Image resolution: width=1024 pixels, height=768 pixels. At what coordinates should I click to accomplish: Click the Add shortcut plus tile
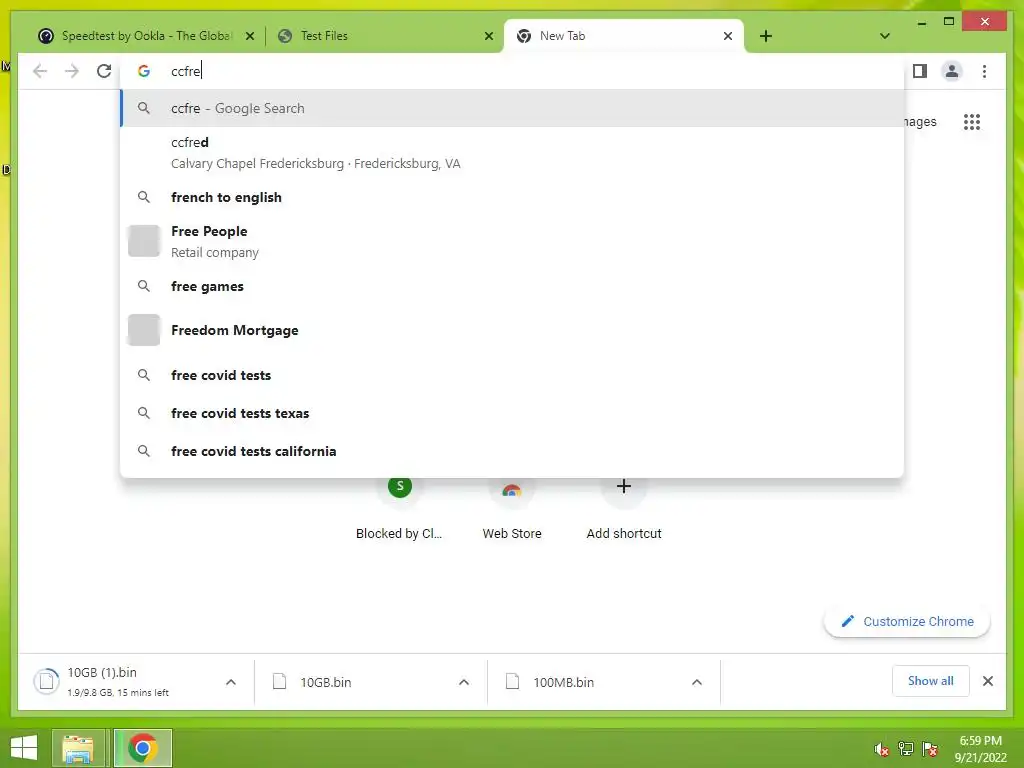[x=624, y=508]
